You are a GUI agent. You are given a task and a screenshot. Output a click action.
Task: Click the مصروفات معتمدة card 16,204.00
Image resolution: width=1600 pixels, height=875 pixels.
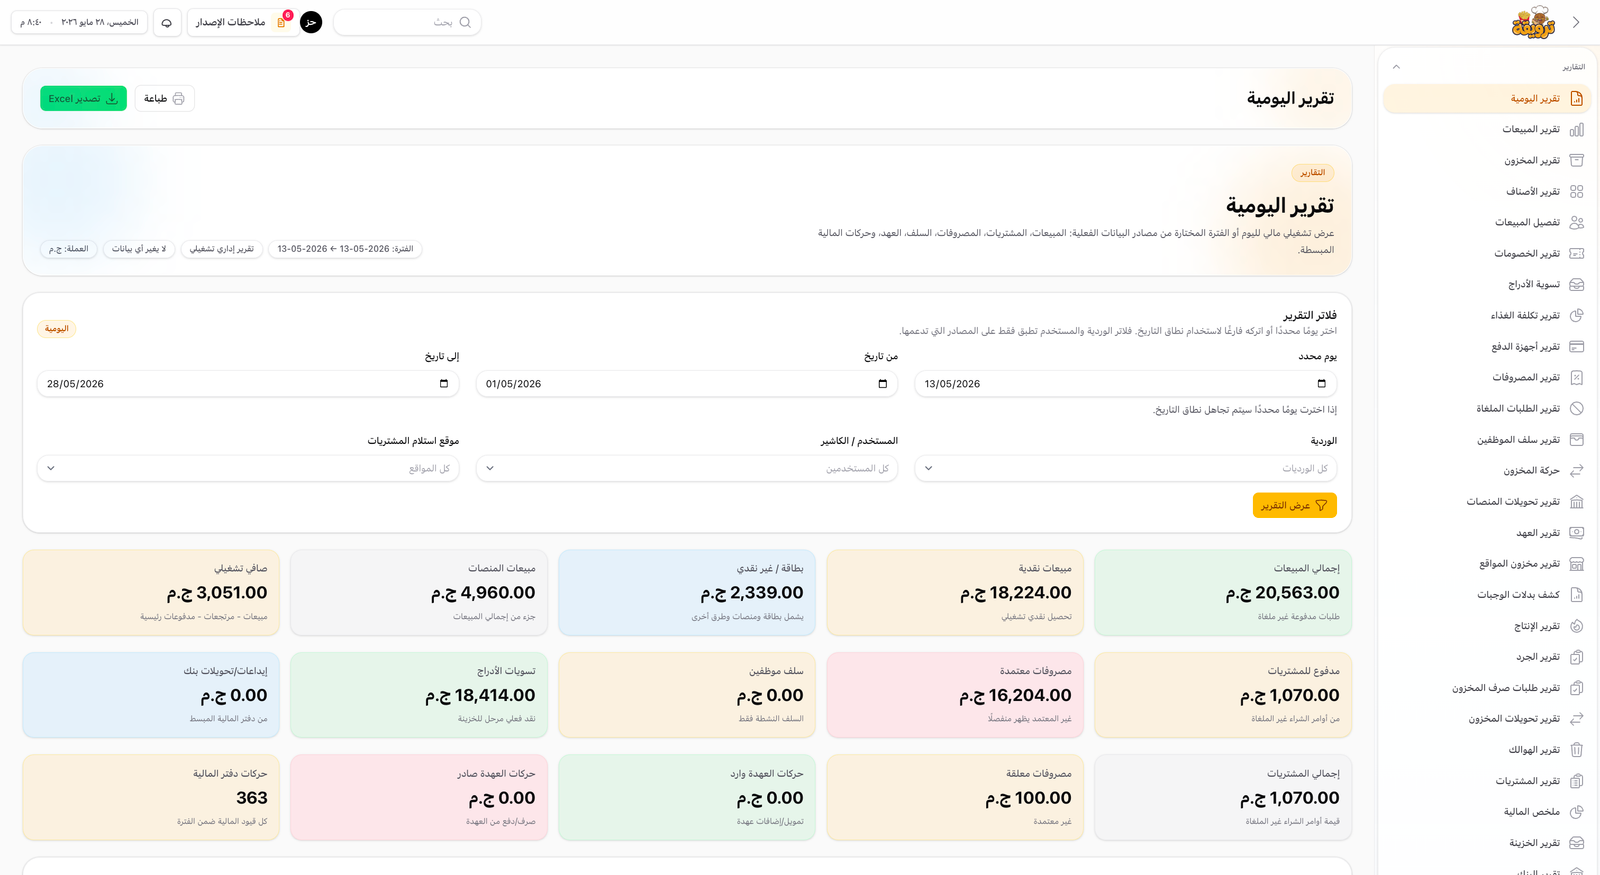tap(955, 695)
